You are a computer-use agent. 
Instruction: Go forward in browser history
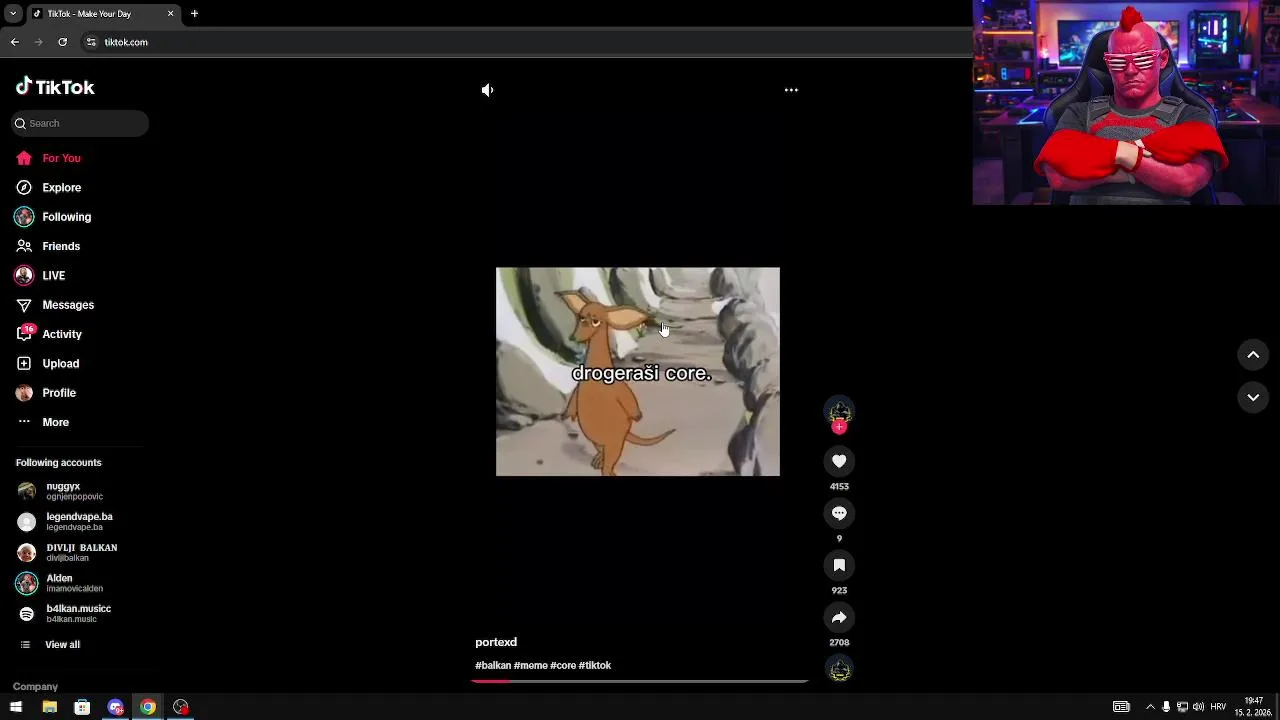coord(38,42)
